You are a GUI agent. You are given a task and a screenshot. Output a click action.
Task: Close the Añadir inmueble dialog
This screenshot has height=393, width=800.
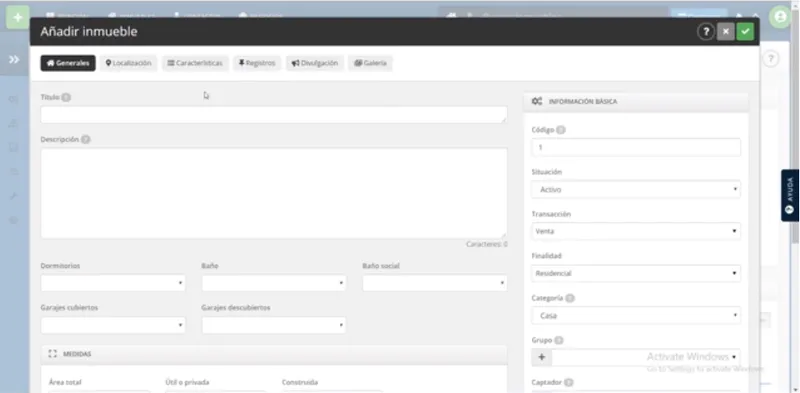[726, 32]
